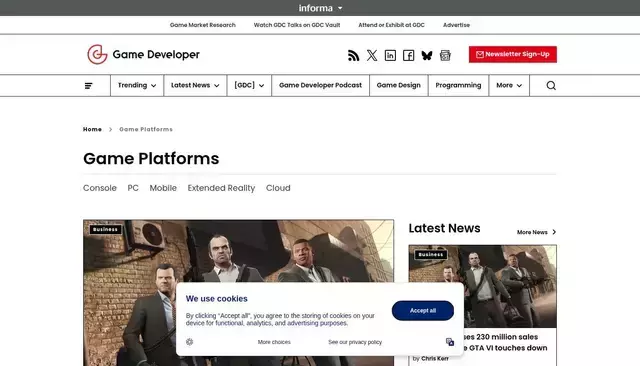The height and width of the screenshot is (366, 640).
Task: Click the Google News icon in header
Action: click(x=445, y=55)
